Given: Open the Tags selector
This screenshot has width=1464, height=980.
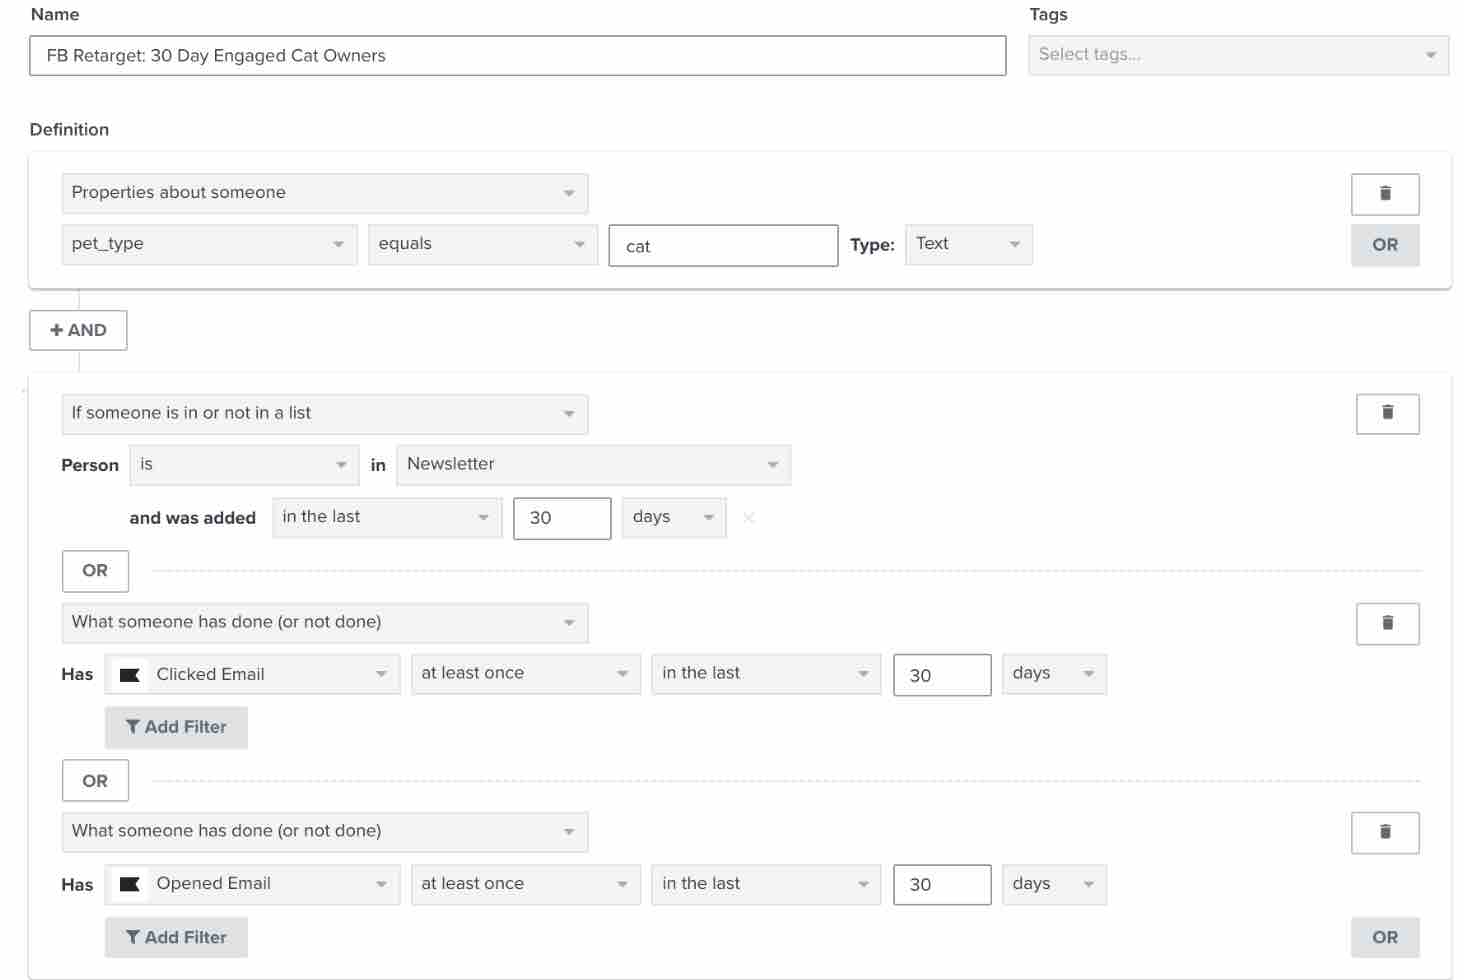Looking at the screenshot, I should pos(1237,55).
